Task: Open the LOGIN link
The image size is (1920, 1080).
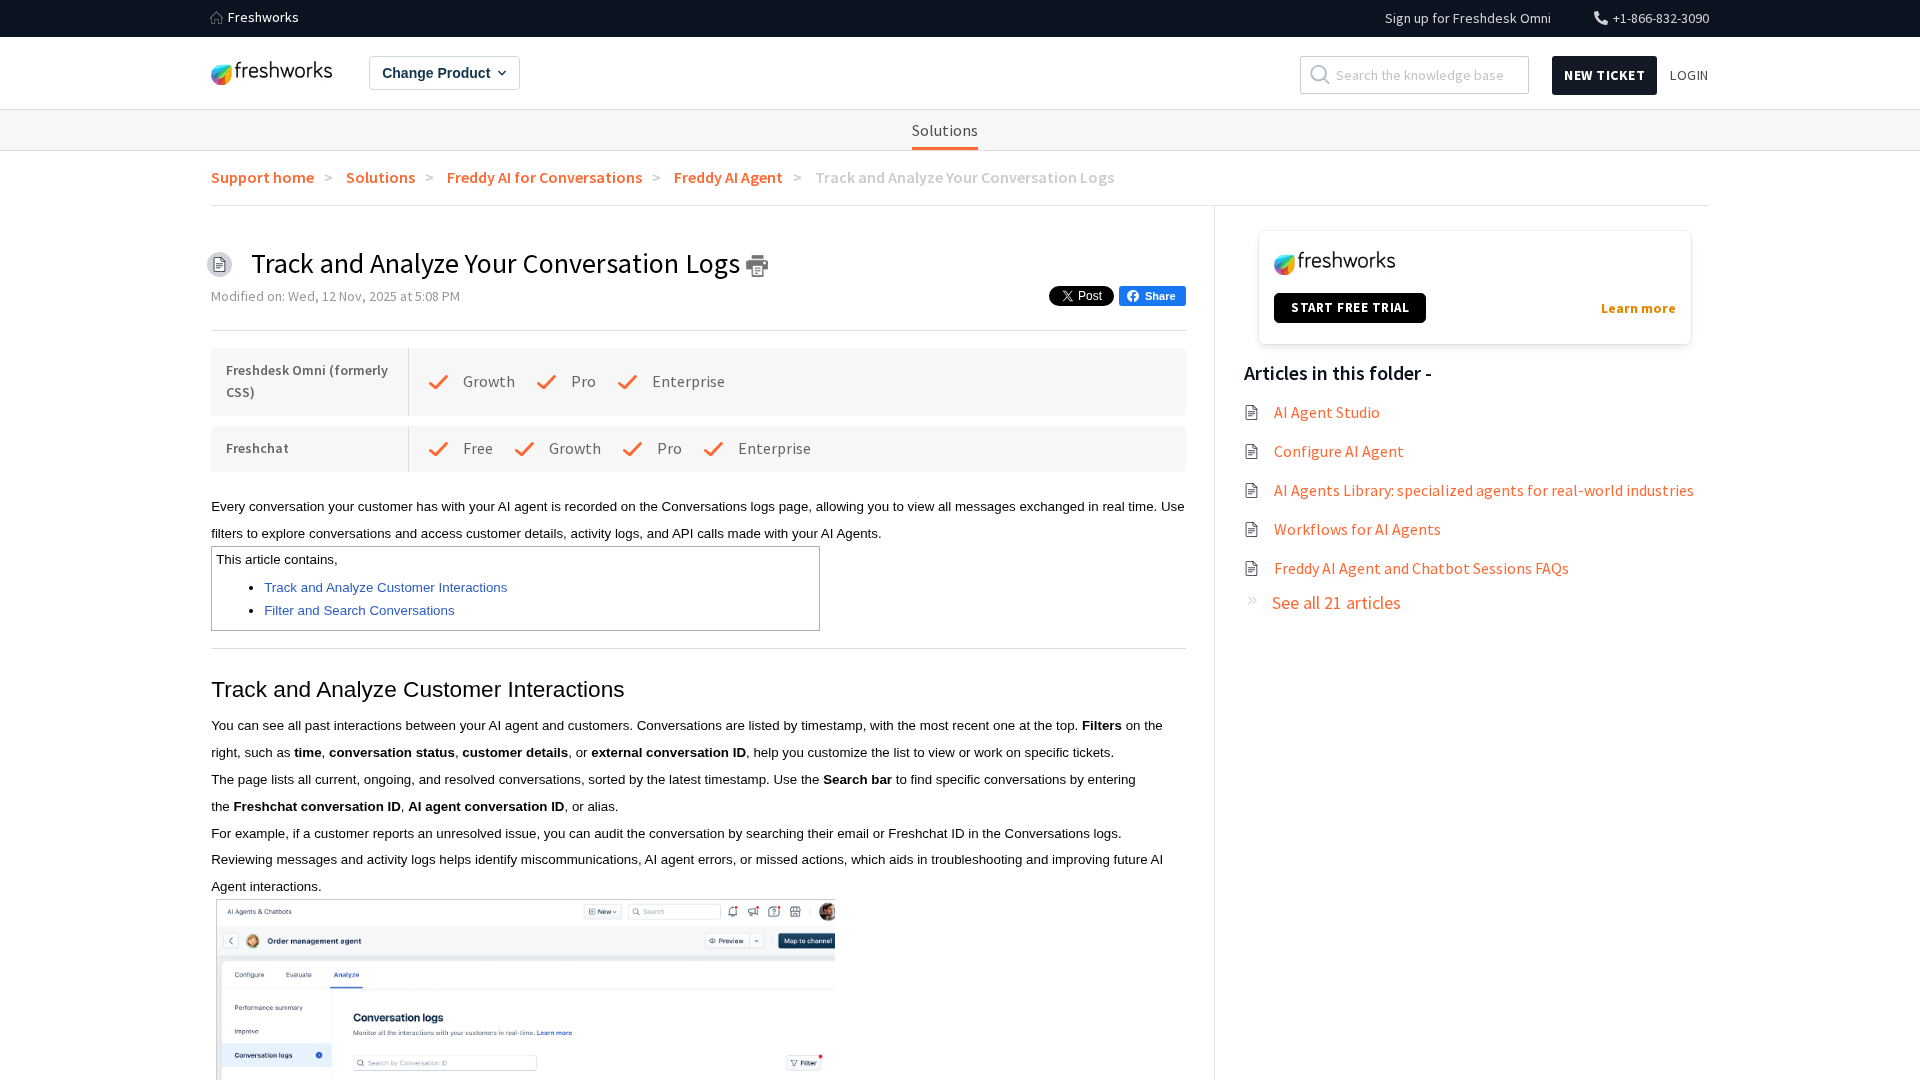Action: coord(1688,75)
